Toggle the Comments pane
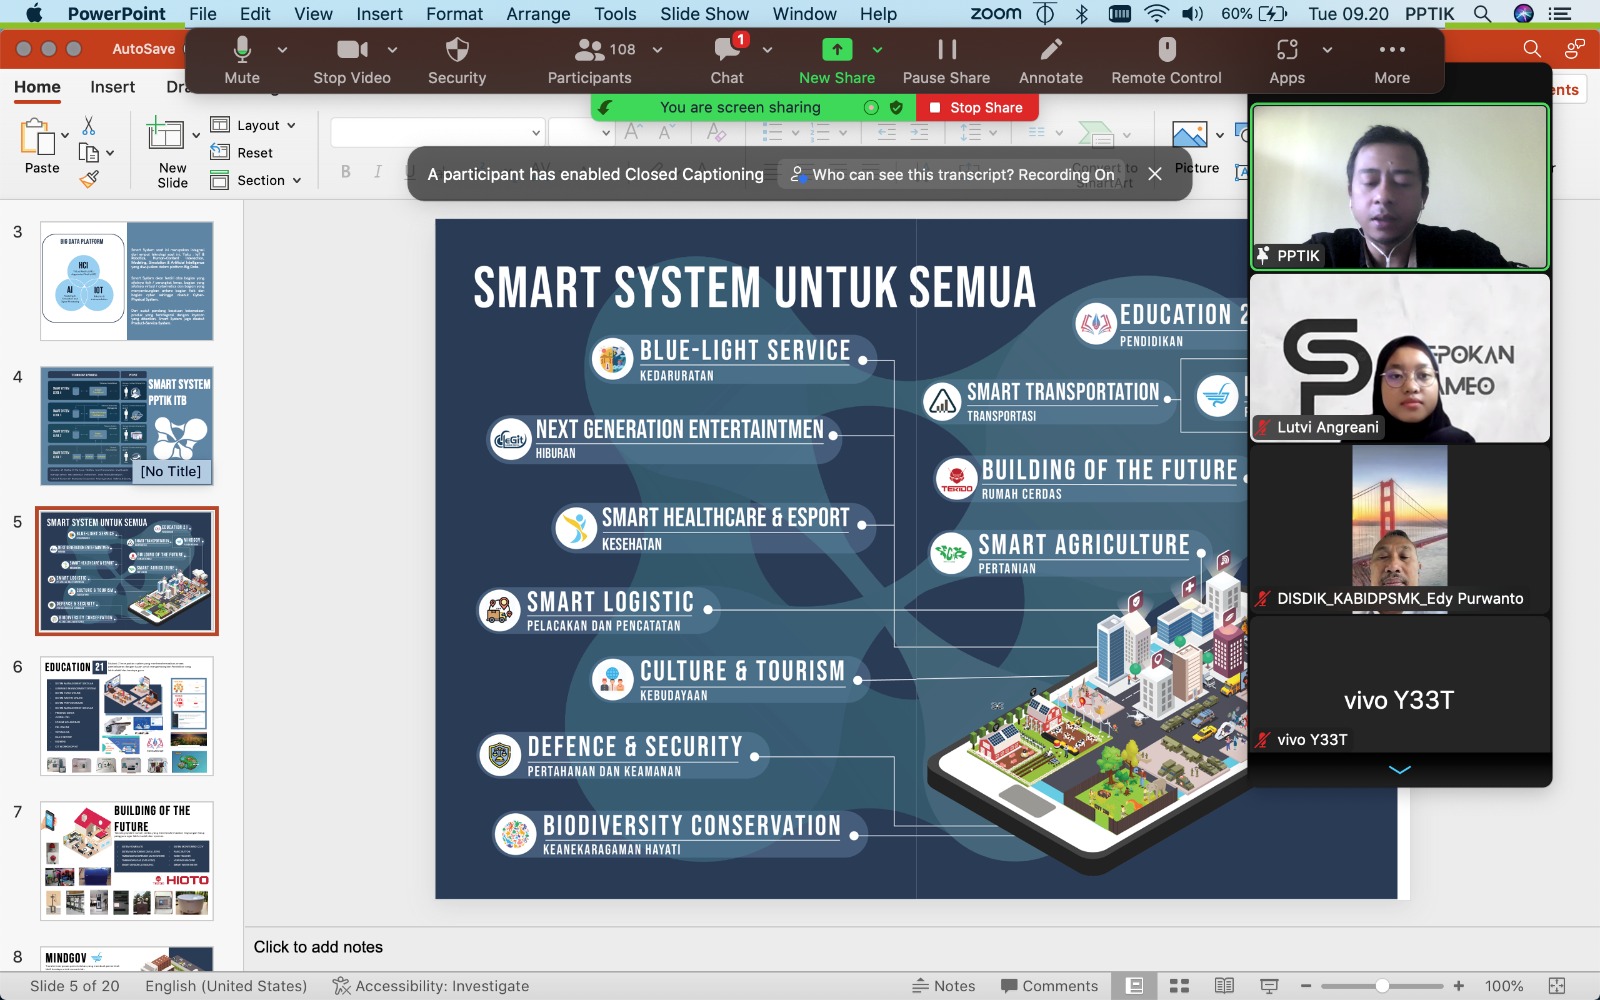The image size is (1600, 1000). (1049, 986)
